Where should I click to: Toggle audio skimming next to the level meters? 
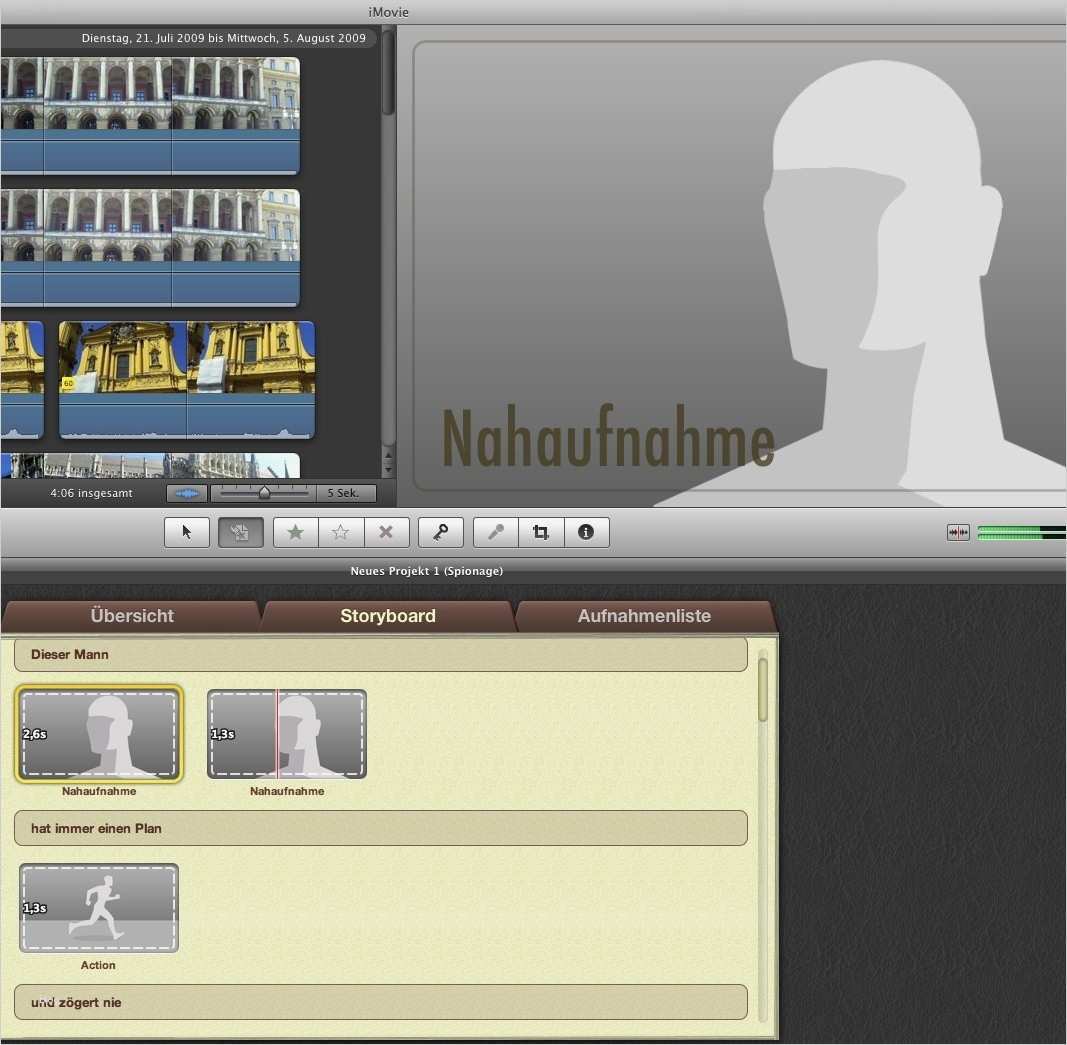[957, 532]
